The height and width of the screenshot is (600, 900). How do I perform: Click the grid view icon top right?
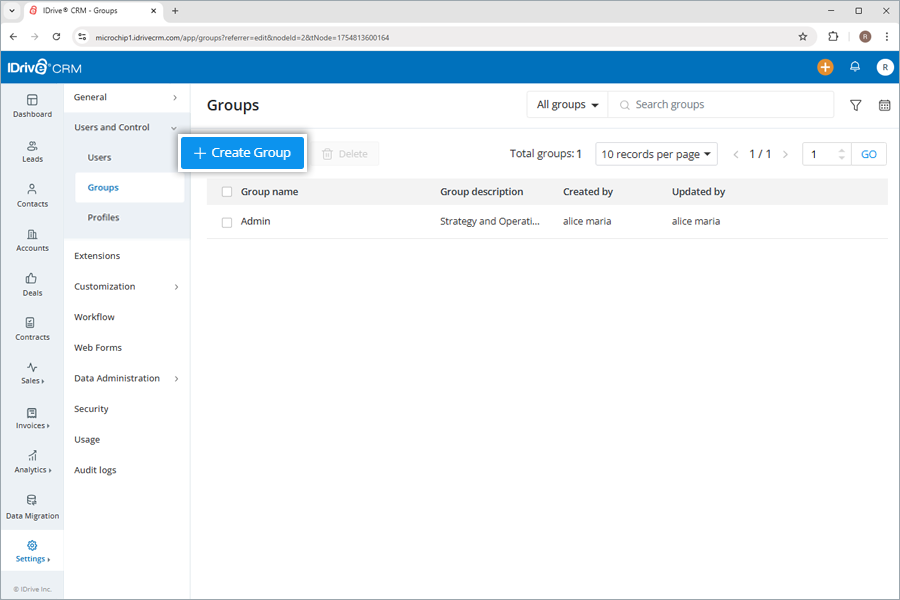point(884,104)
